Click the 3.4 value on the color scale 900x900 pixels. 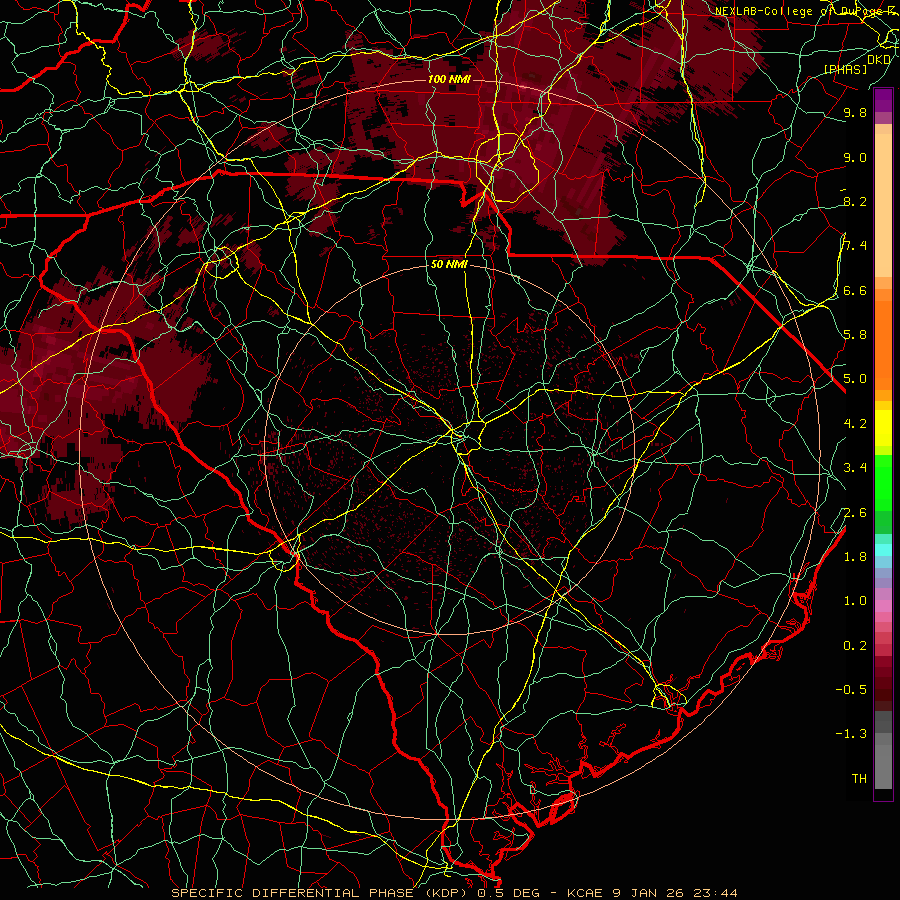(x=855, y=468)
